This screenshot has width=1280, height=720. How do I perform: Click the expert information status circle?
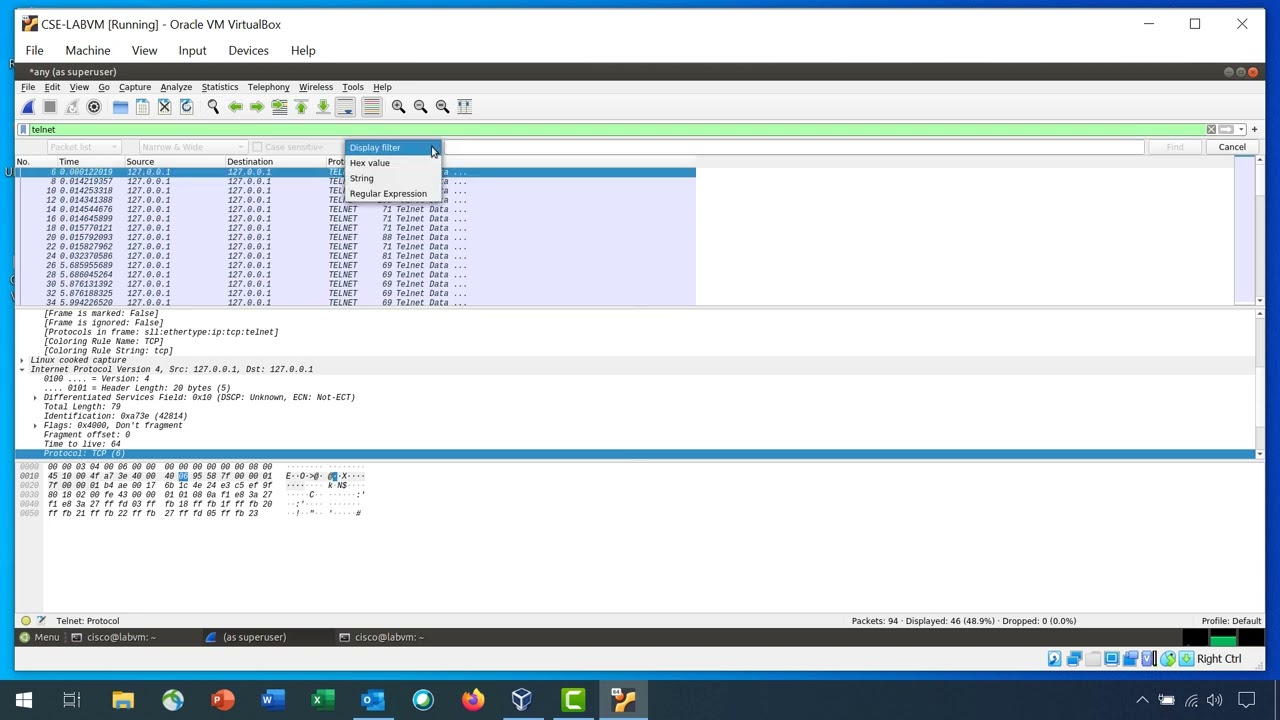pos(26,621)
